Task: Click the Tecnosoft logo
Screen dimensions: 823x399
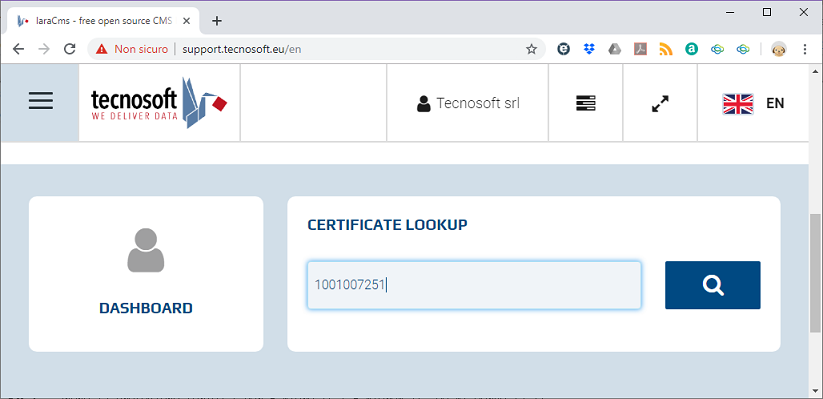Action: coord(159,103)
